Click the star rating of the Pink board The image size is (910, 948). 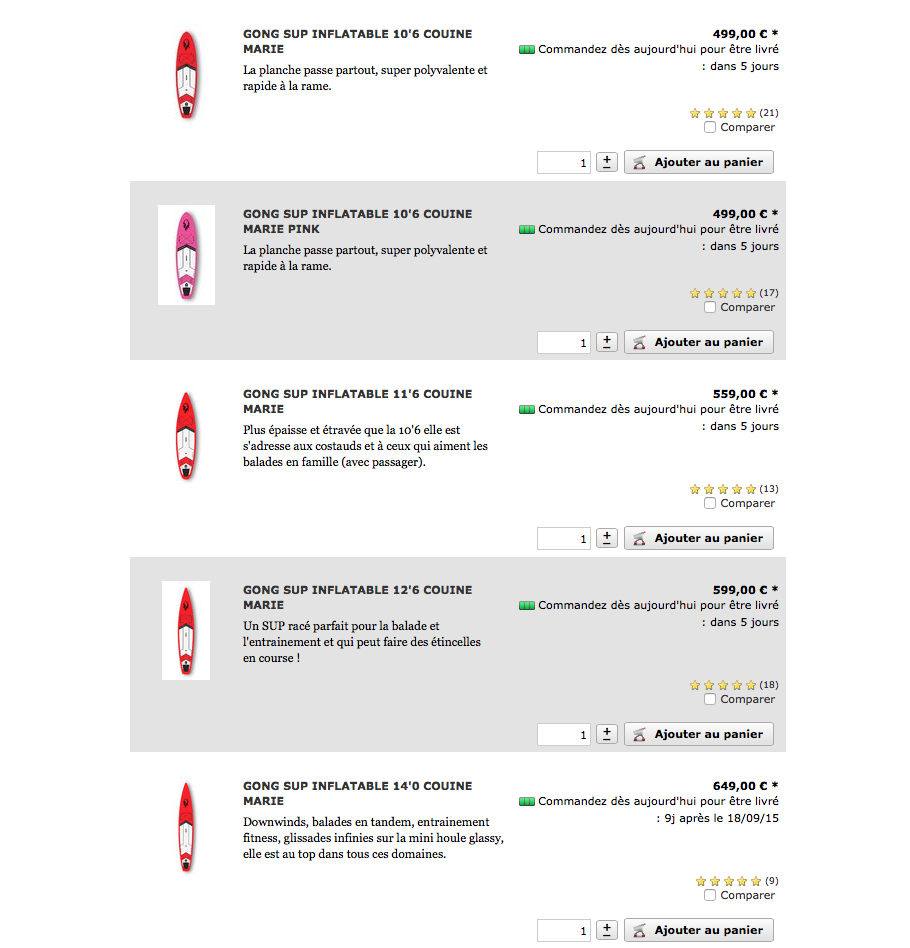pyautogui.click(x=723, y=293)
